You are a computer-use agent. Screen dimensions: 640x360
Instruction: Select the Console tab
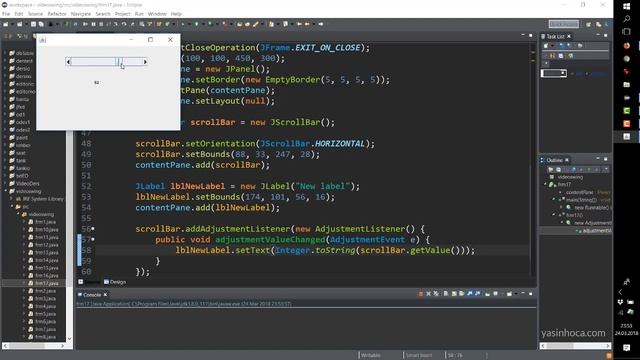pos(92,295)
